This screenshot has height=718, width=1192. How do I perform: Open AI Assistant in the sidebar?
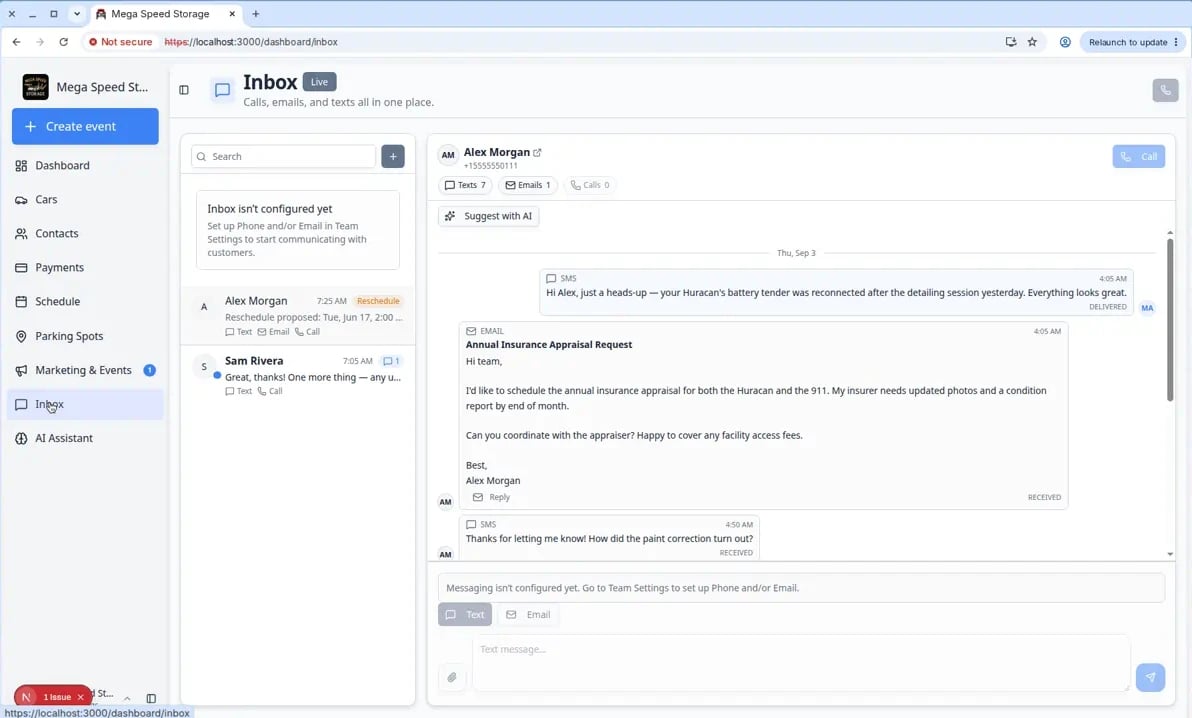[85, 438]
